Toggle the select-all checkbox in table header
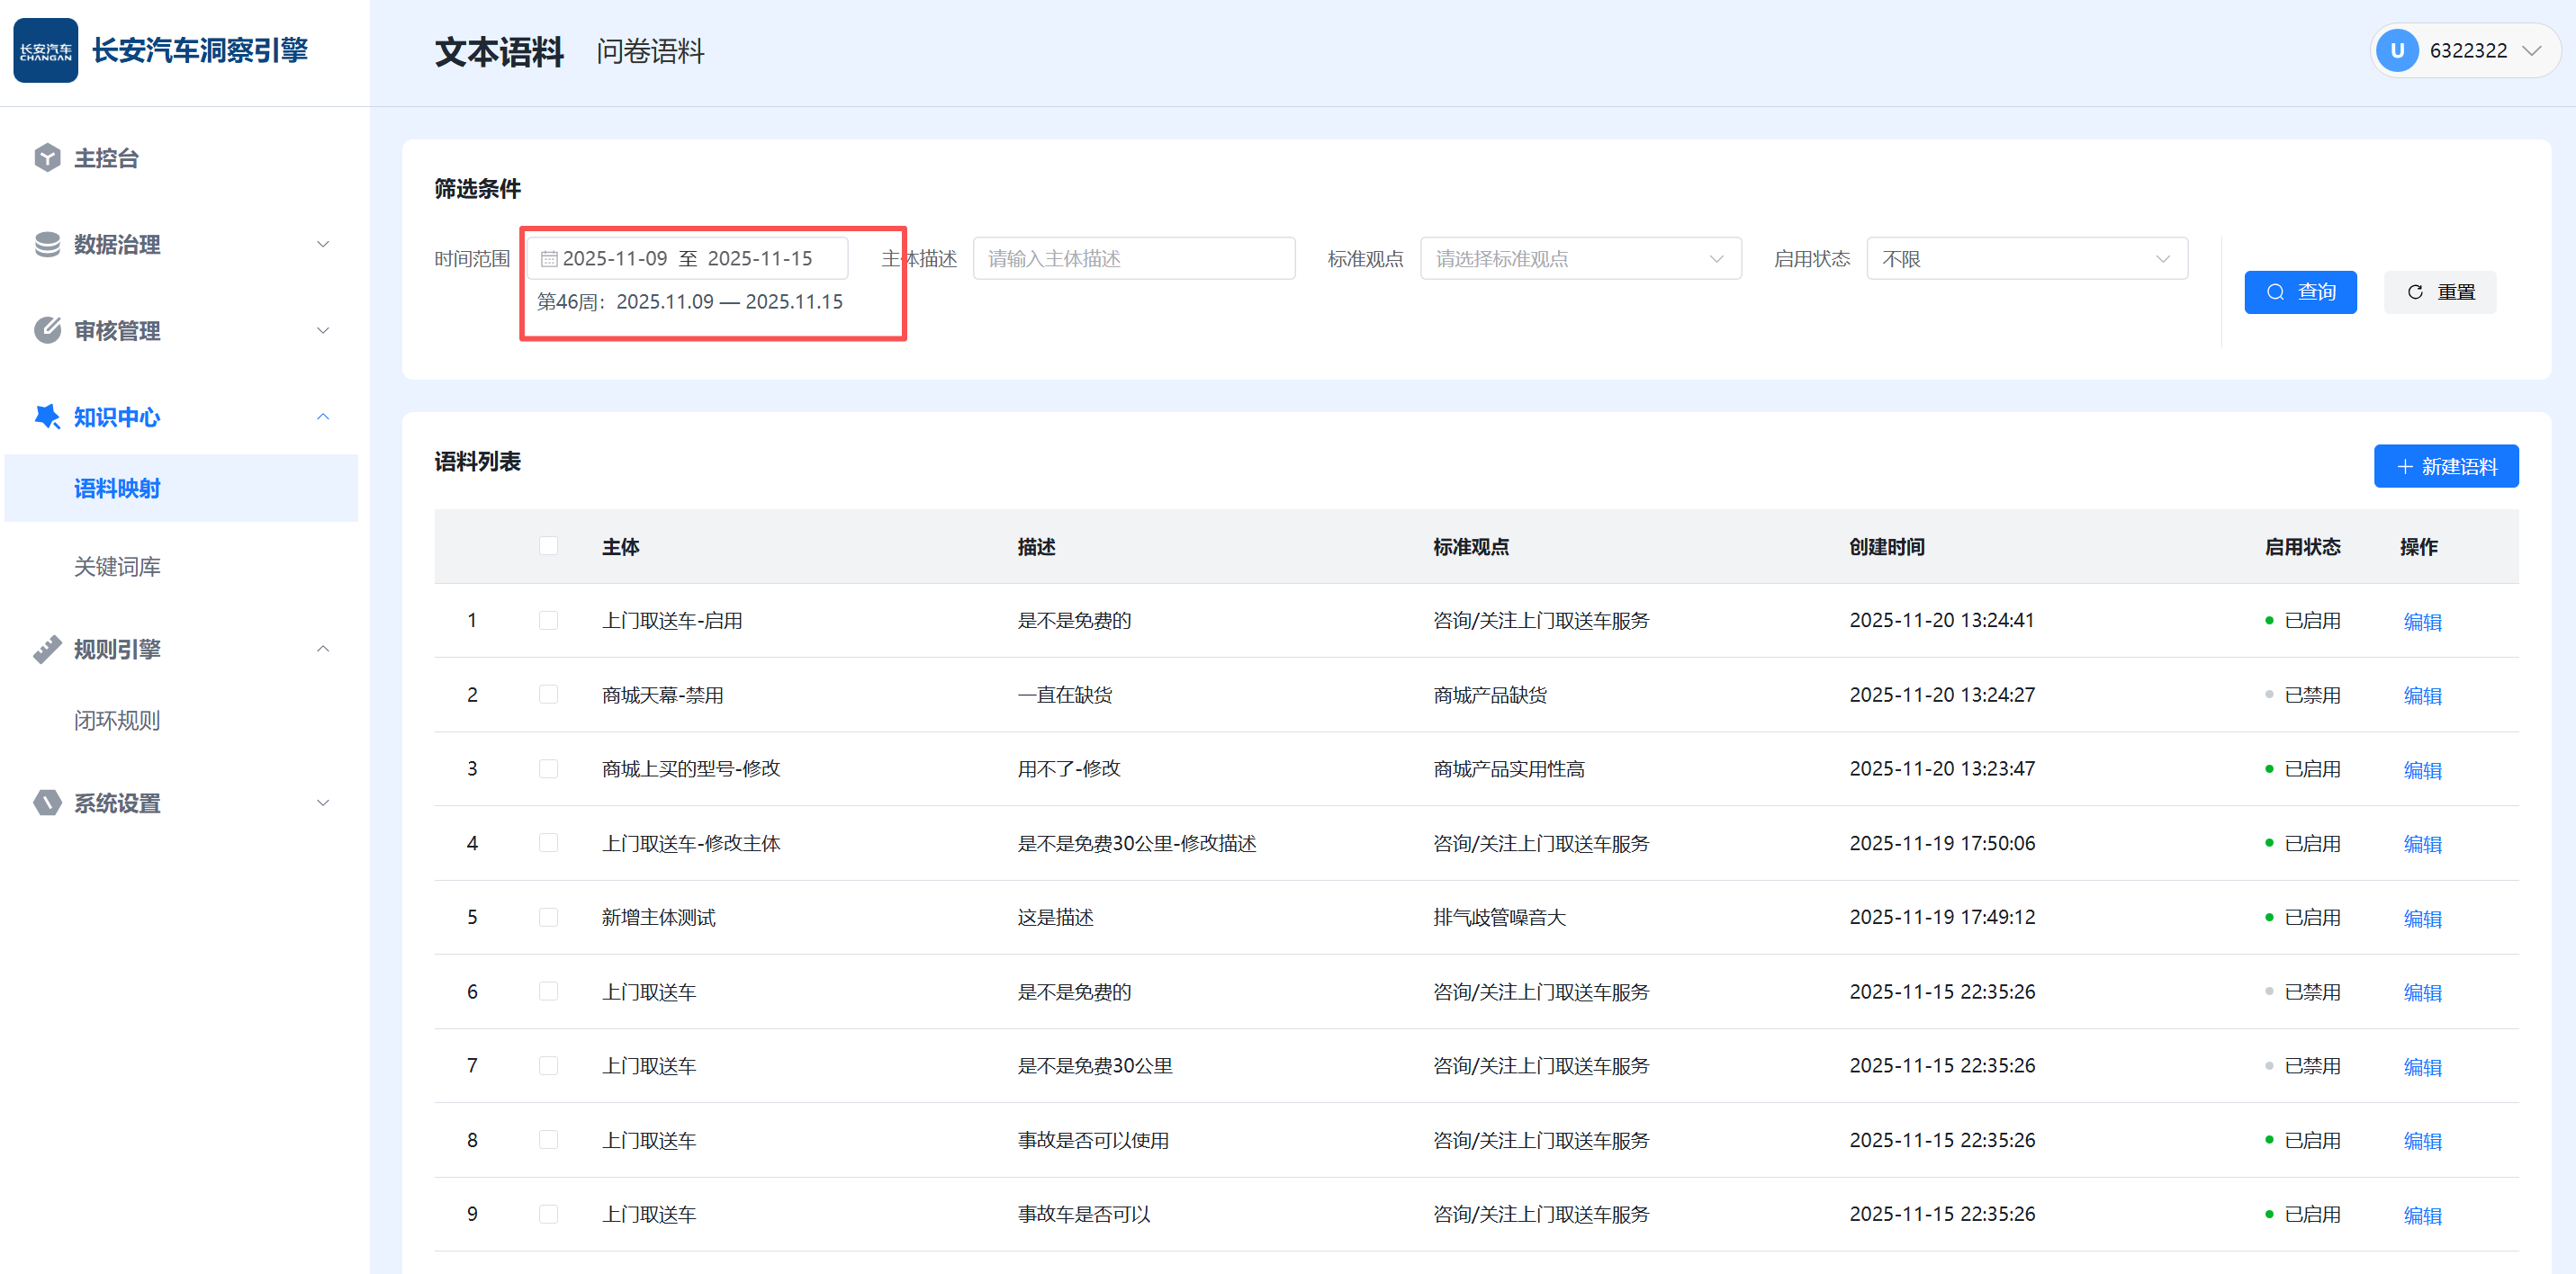Image resolution: width=2576 pixels, height=1274 pixels. [x=548, y=546]
